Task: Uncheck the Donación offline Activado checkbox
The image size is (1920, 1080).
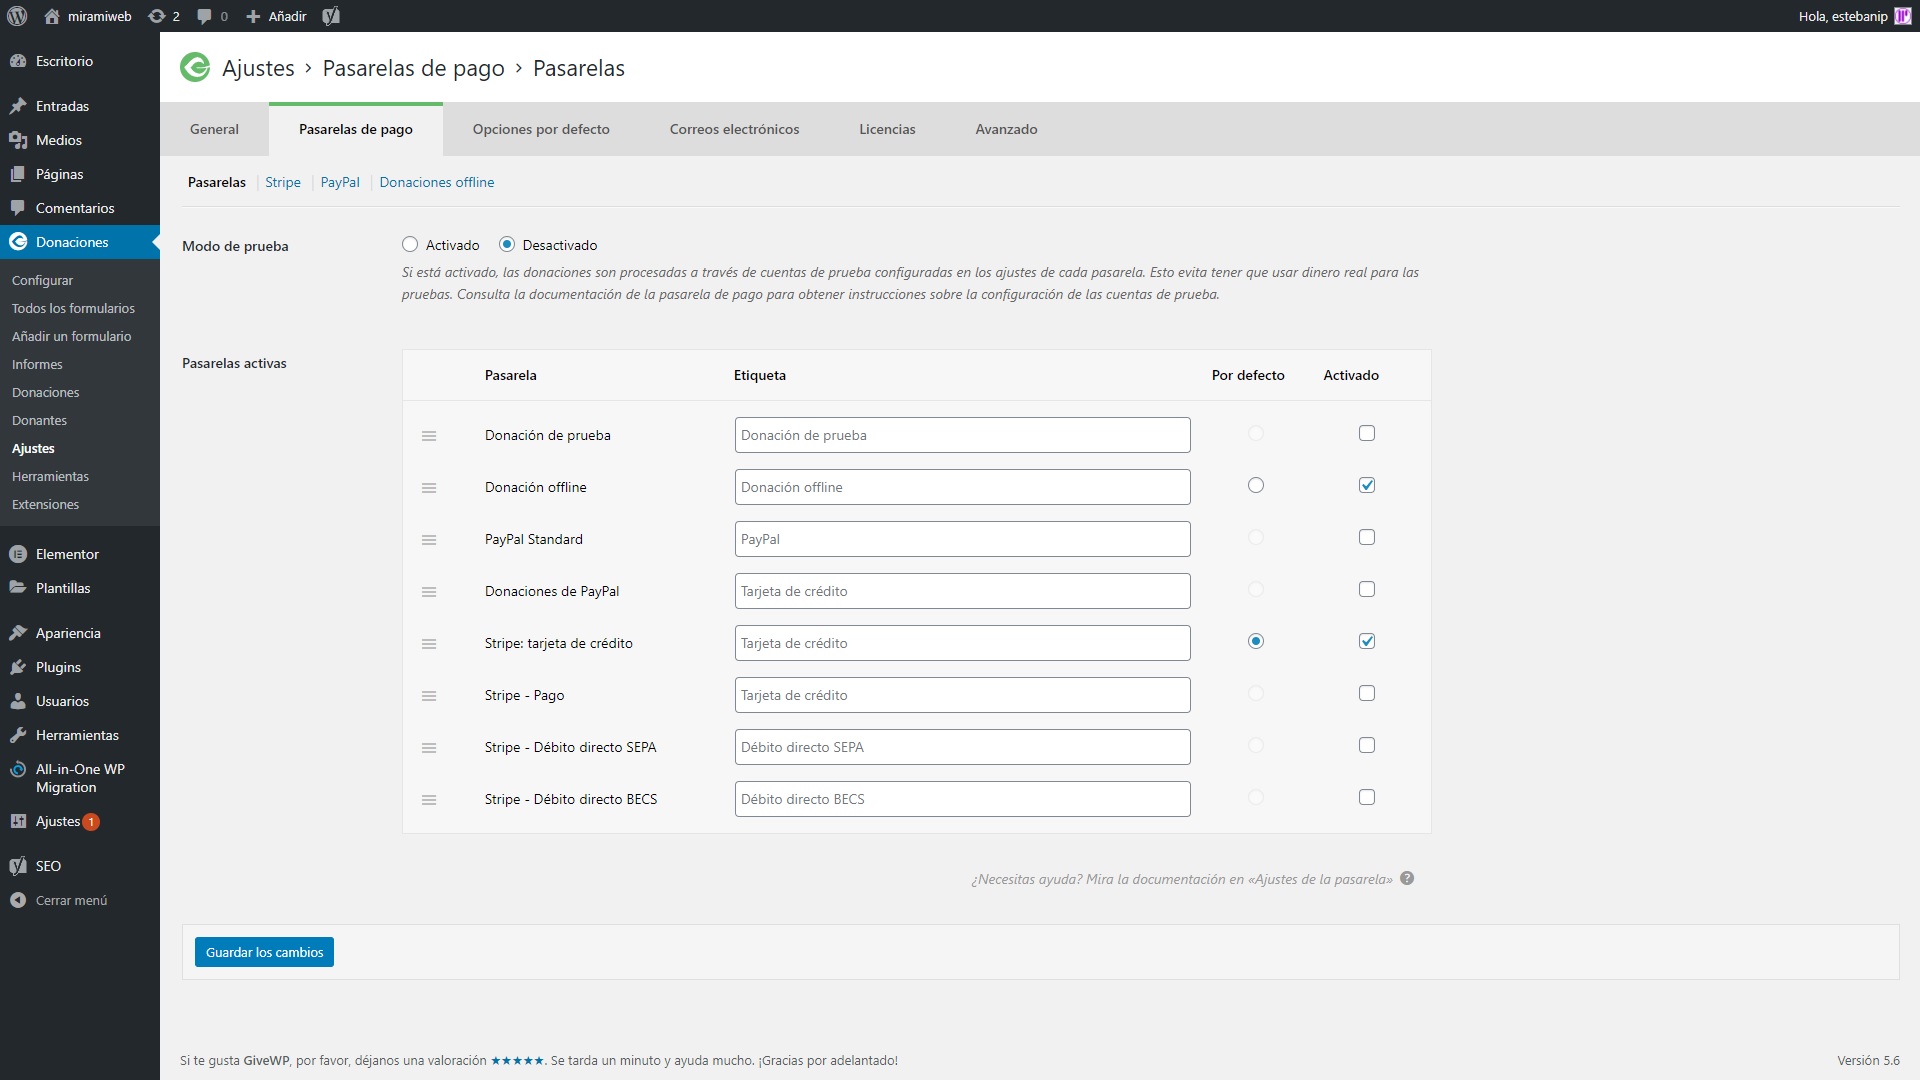Action: [x=1367, y=485]
